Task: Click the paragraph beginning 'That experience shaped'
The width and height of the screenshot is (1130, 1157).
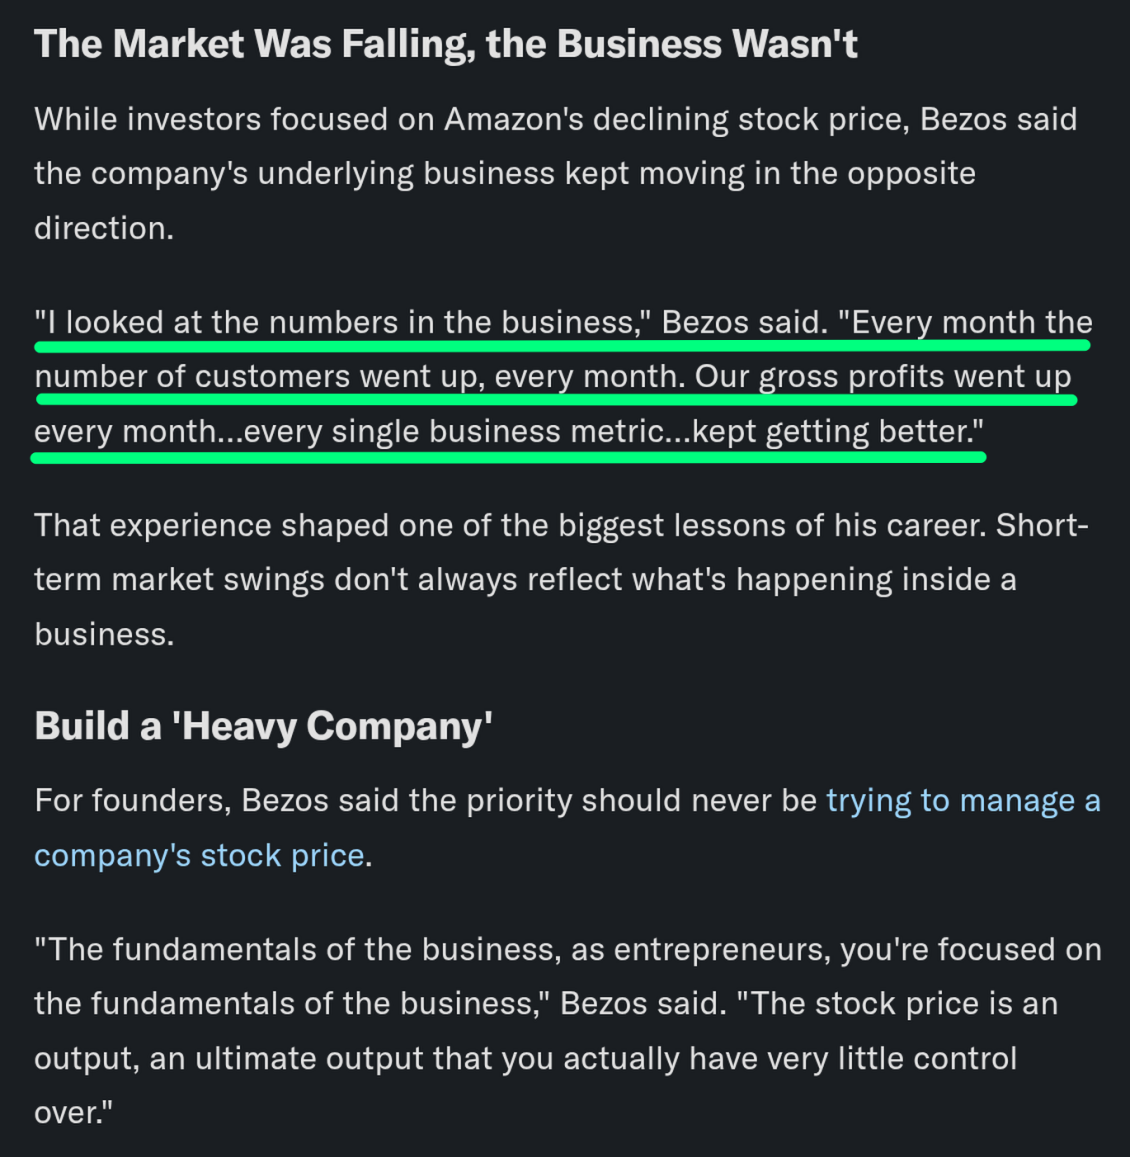Action: 561,579
